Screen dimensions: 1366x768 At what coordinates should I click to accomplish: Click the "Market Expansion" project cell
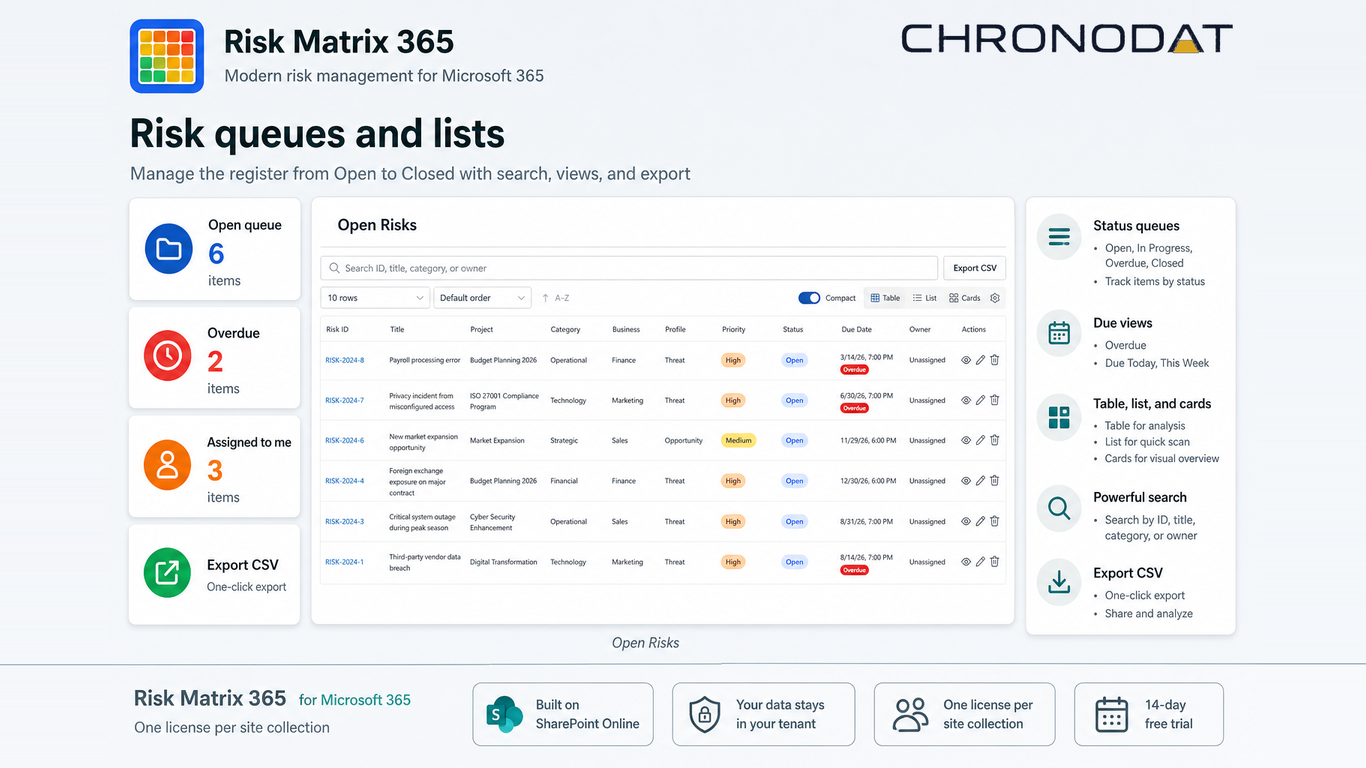(x=497, y=440)
